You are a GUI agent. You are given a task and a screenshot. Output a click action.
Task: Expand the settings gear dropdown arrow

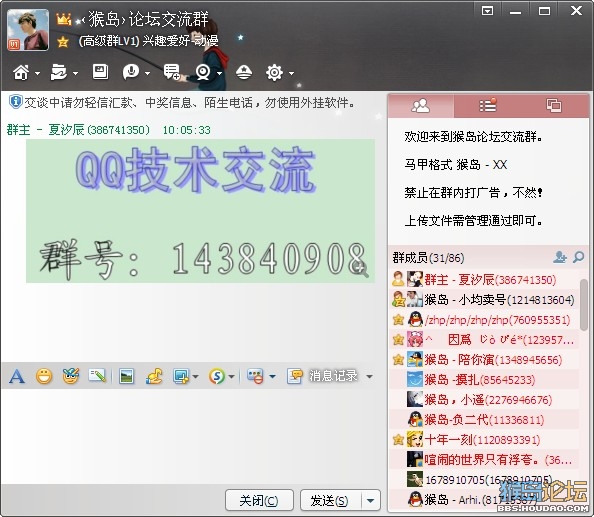tap(291, 73)
